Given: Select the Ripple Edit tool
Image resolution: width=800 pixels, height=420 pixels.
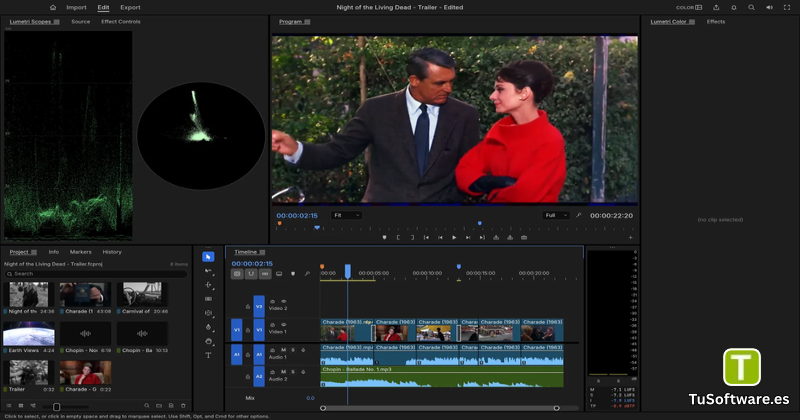Looking at the screenshot, I should coord(208,285).
